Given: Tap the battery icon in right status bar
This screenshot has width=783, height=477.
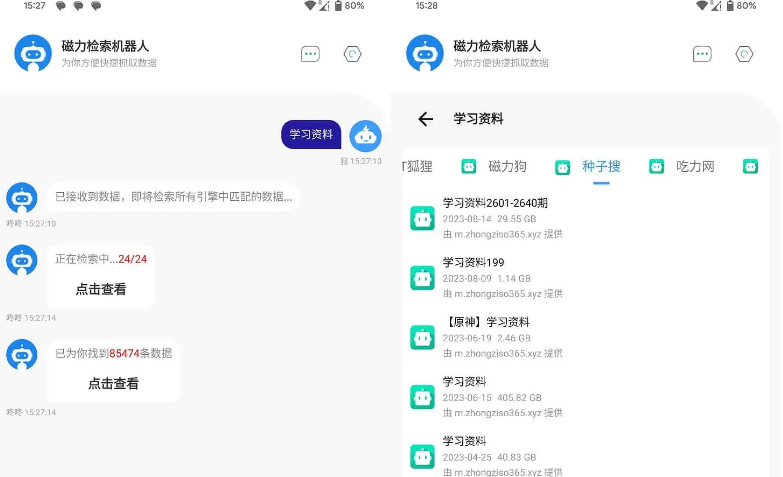Looking at the screenshot, I should (730, 5).
